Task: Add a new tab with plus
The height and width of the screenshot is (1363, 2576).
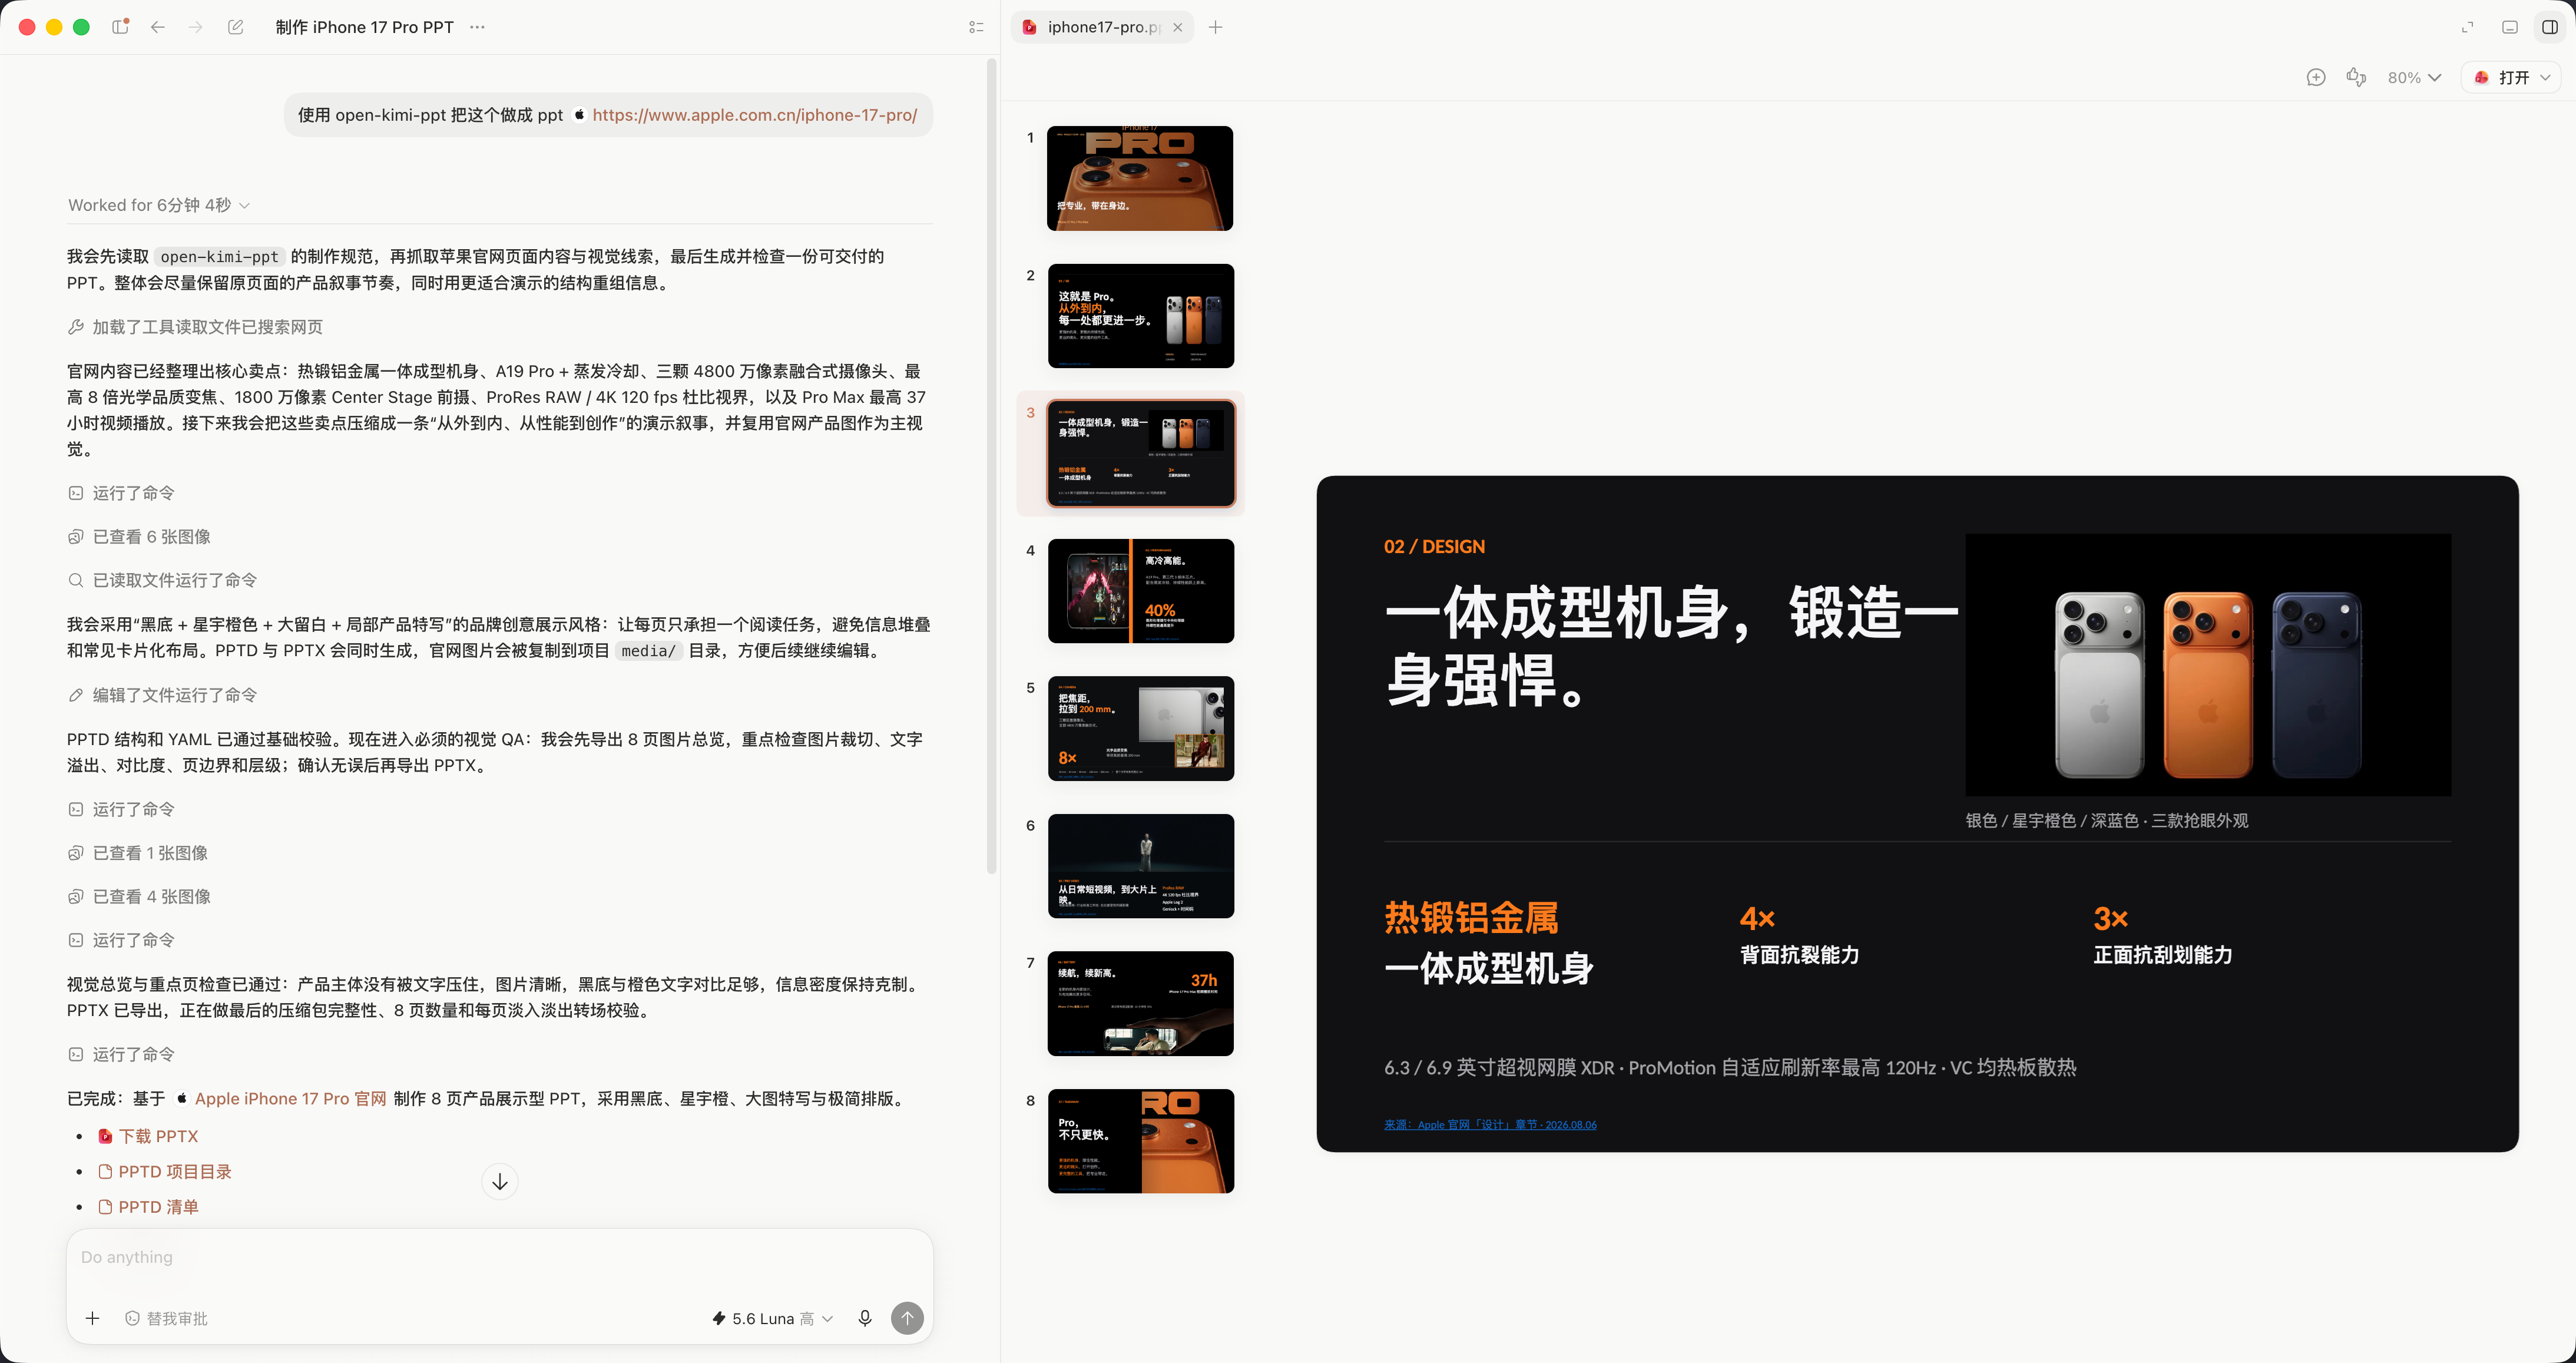Action: [x=1215, y=27]
